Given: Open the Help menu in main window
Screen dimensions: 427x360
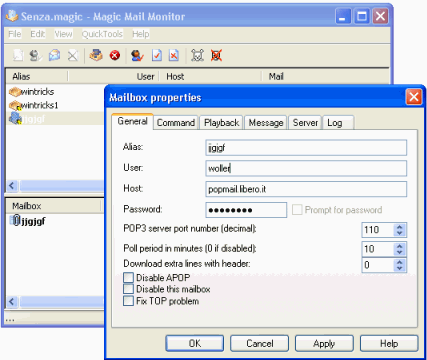Looking at the screenshot, I should pos(141,34).
